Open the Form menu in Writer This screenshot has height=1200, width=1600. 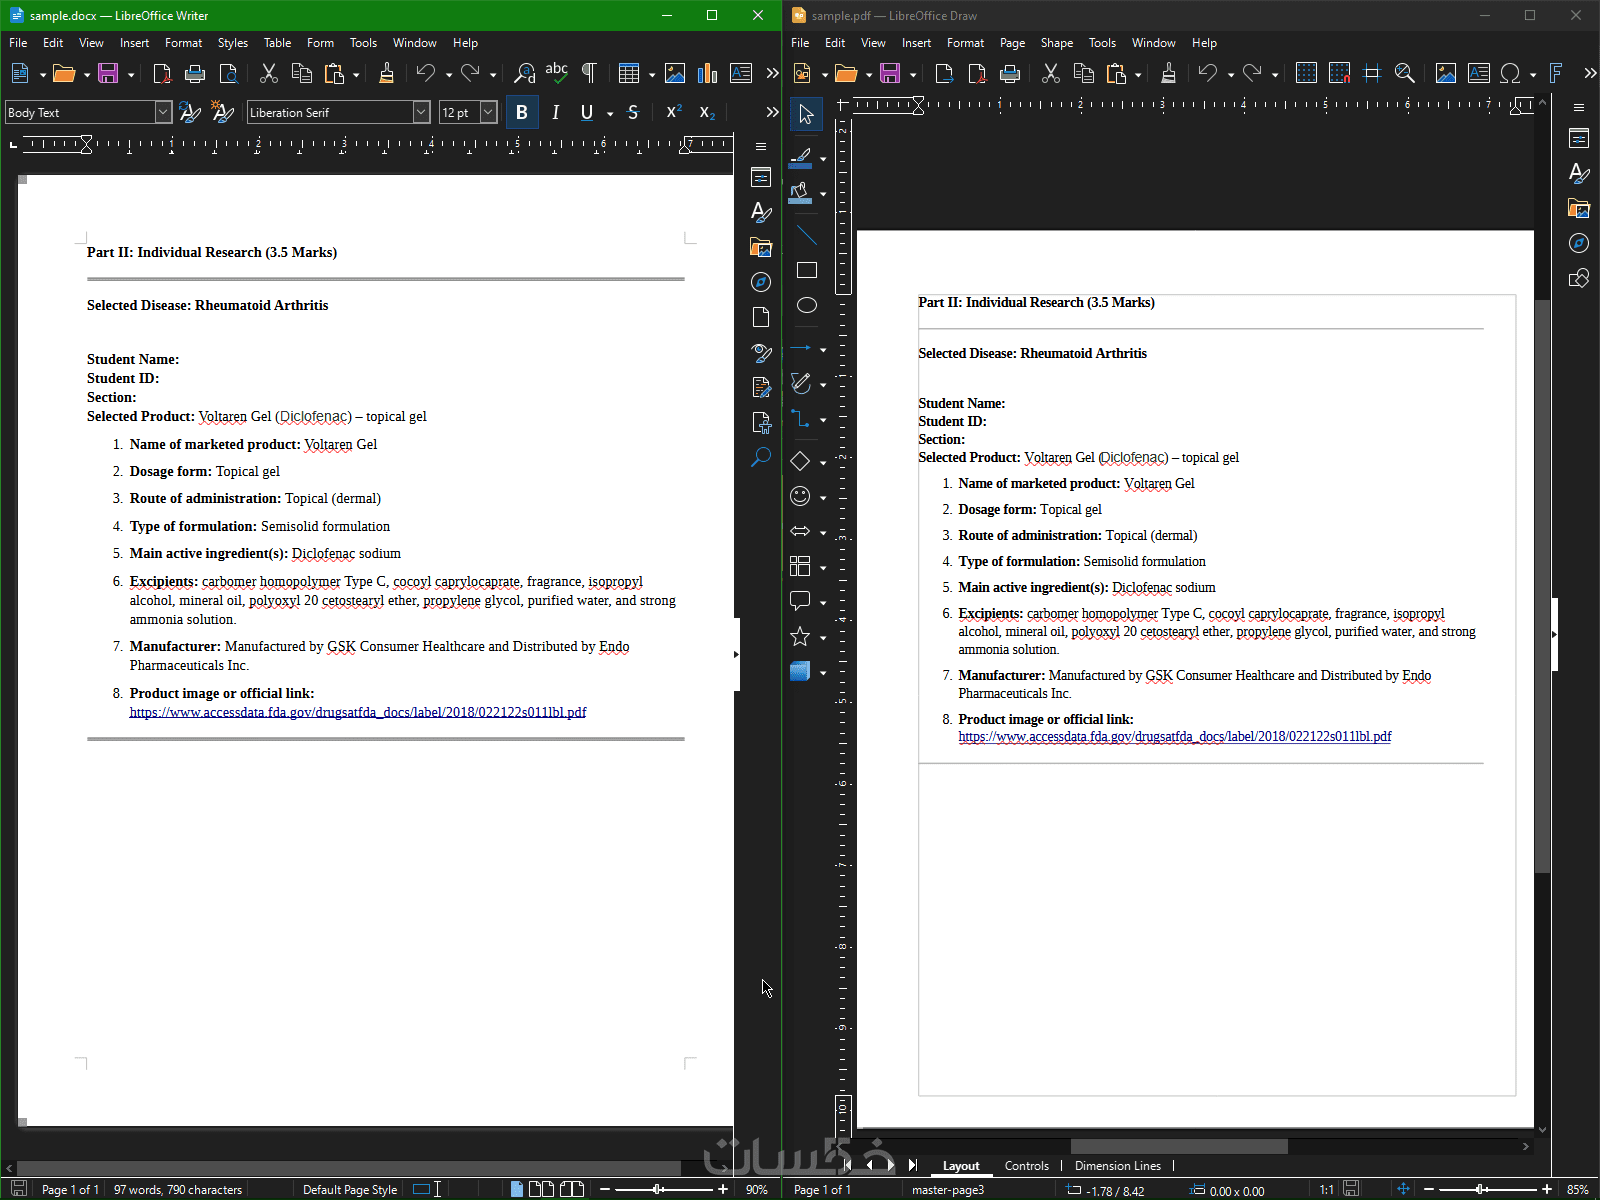tap(320, 43)
